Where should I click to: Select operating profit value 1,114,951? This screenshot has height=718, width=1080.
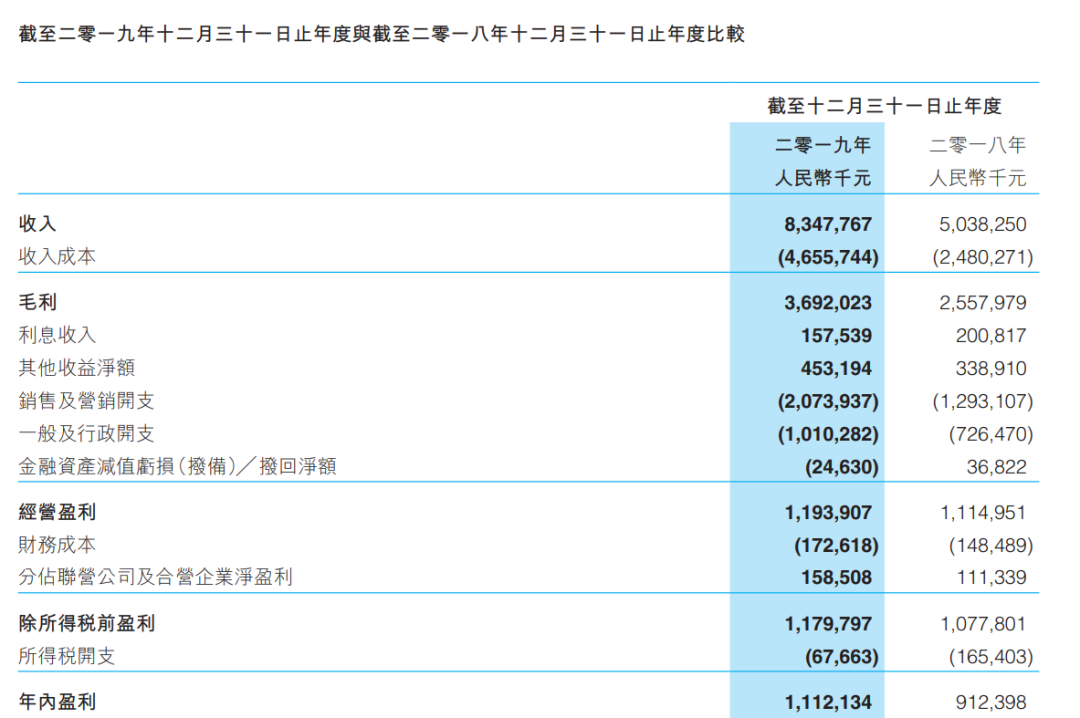tap(983, 513)
